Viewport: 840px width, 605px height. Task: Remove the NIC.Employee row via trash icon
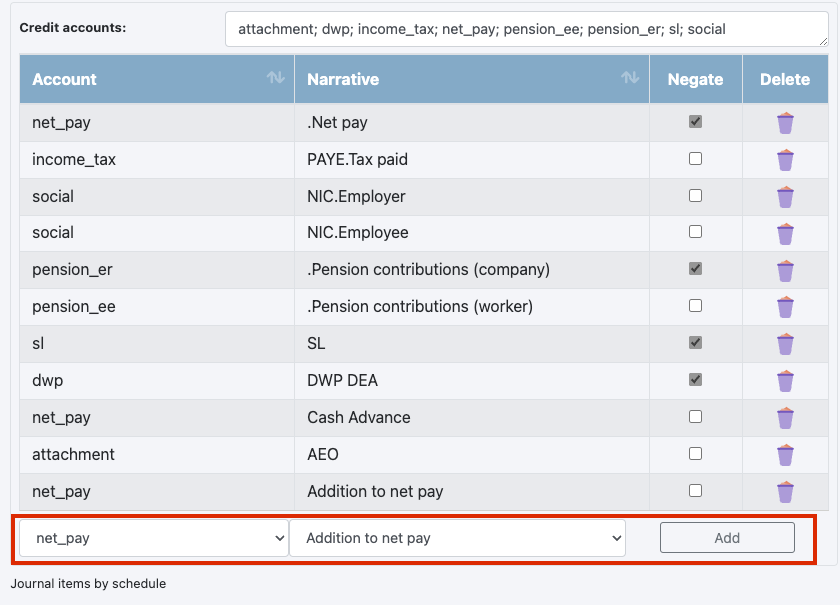pyautogui.click(x=785, y=233)
